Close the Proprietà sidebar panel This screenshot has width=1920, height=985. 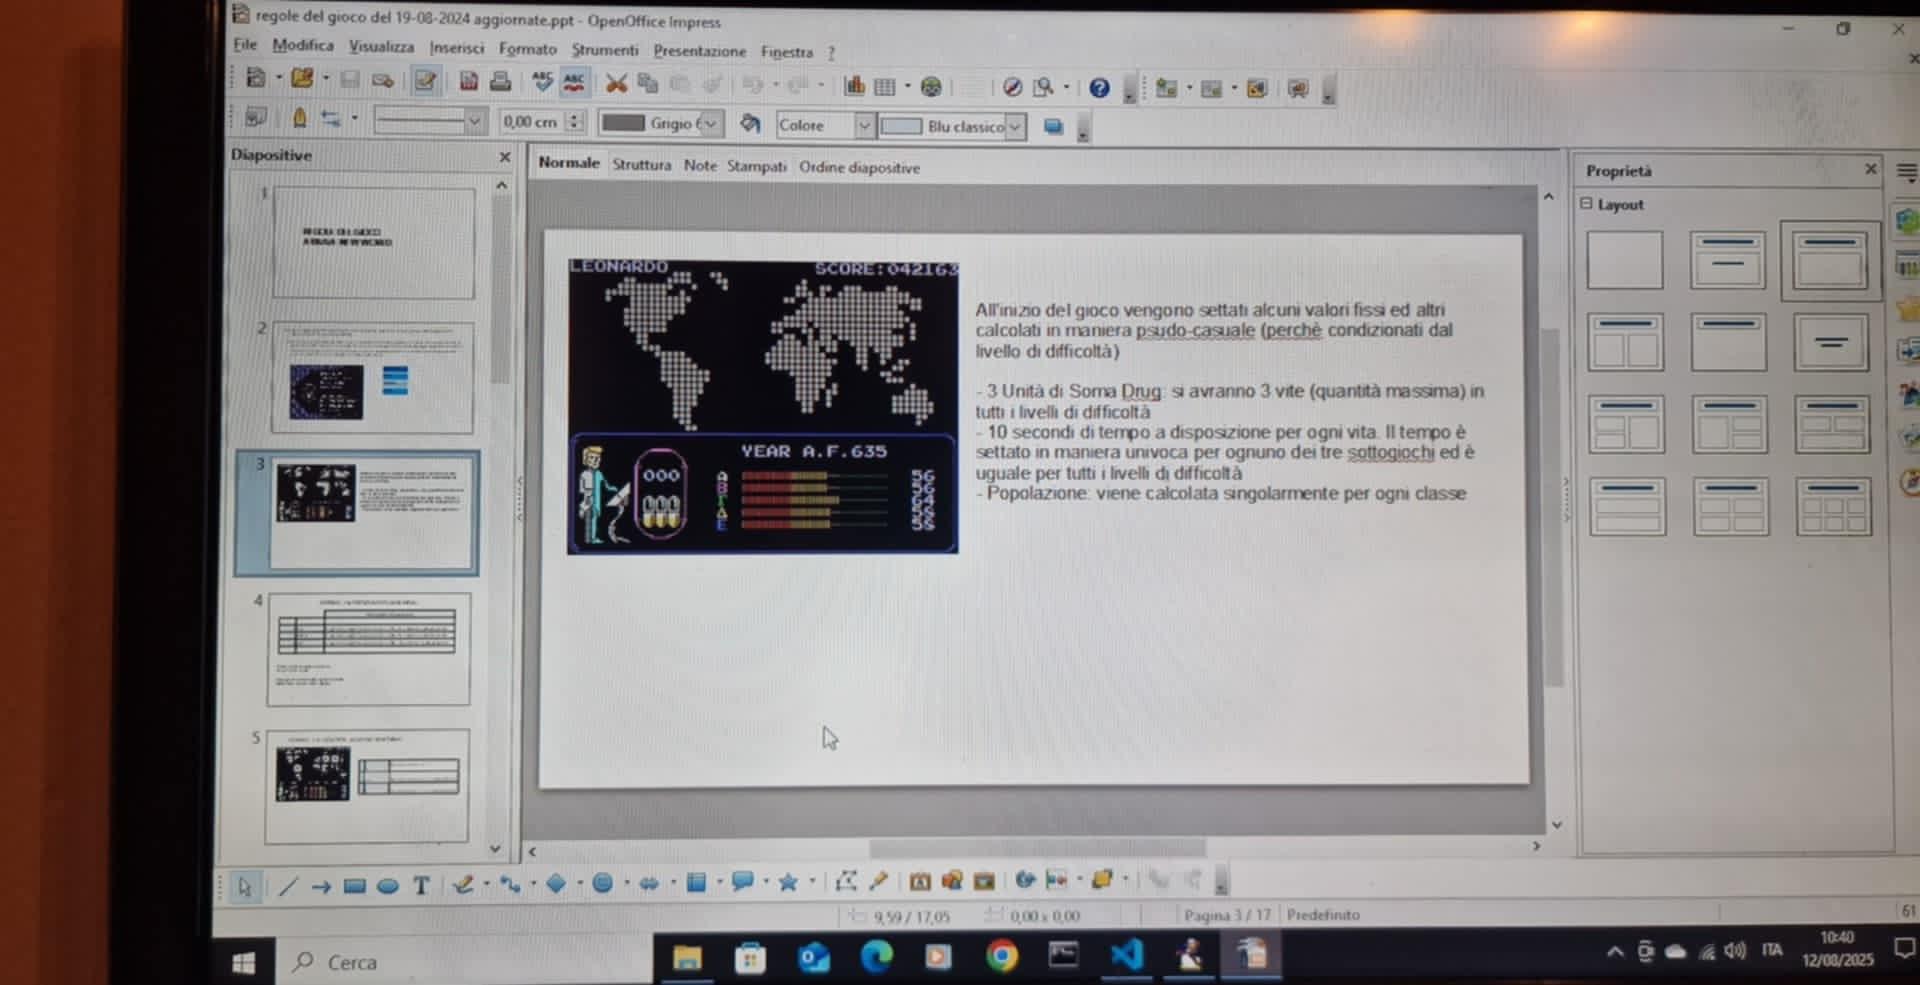click(x=1870, y=169)
